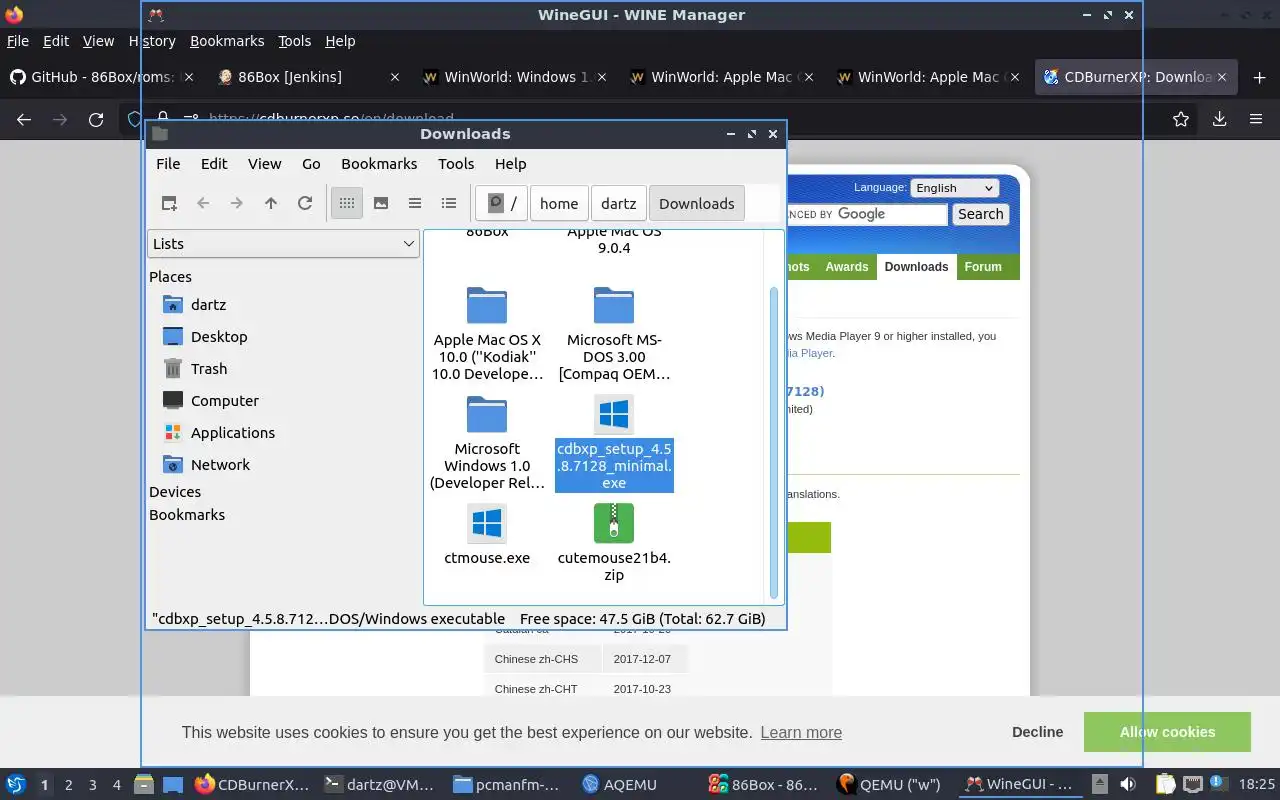Click Google search field on website
The height and width of the screenshot is (800, 1280).
point(866,214)
